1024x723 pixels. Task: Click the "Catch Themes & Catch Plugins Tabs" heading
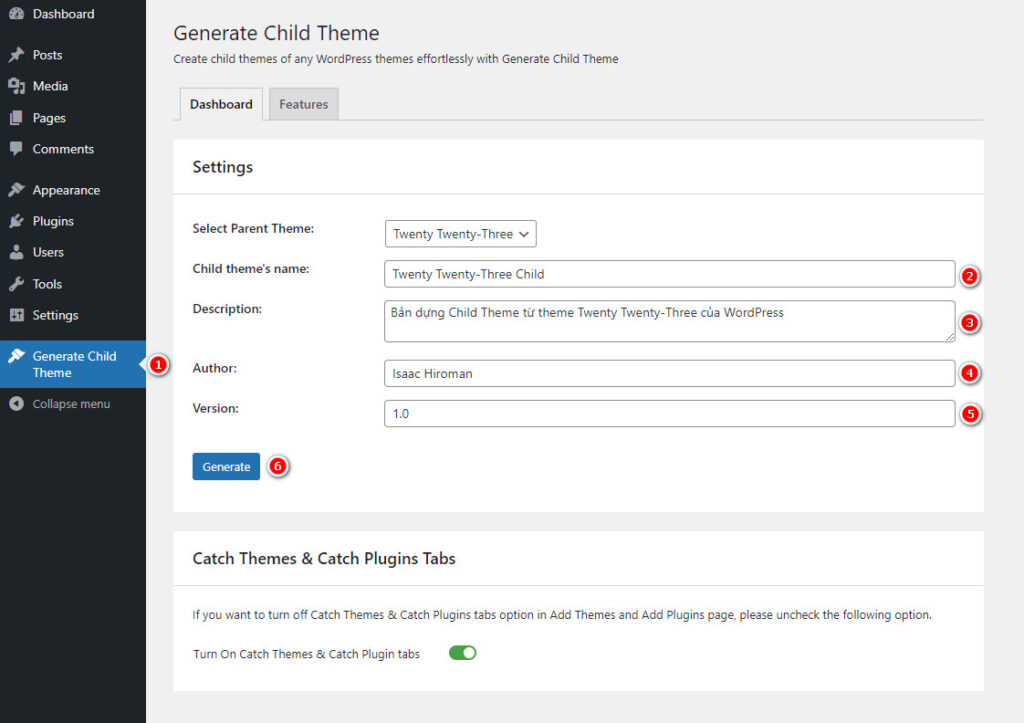pos(324,558)
